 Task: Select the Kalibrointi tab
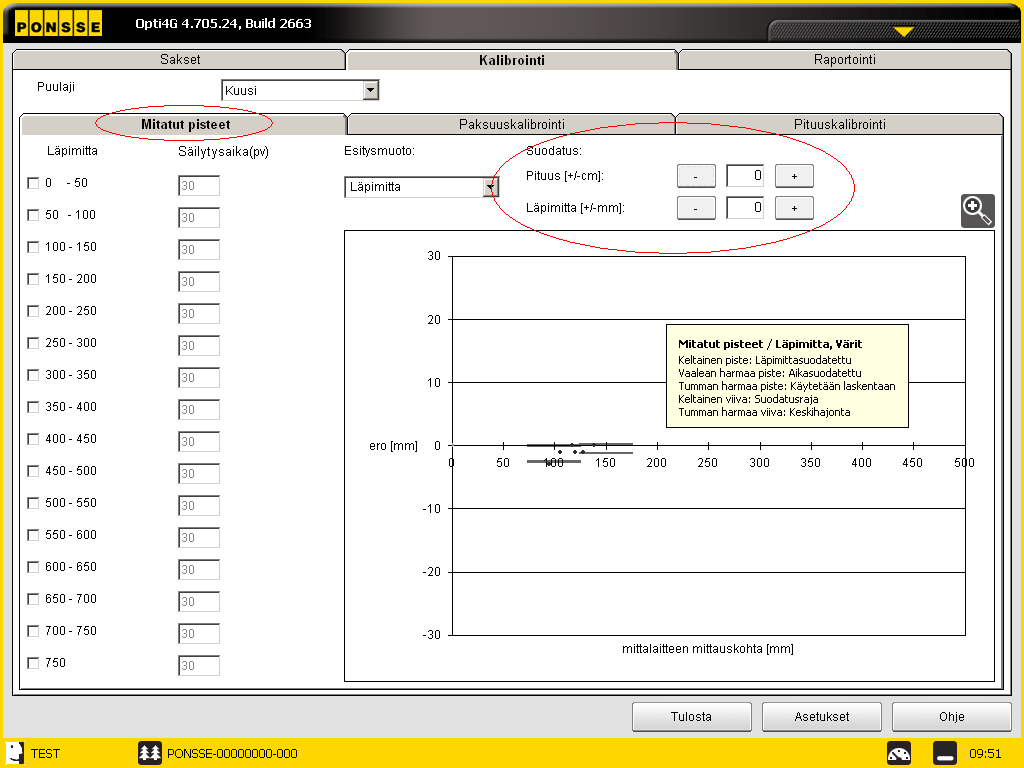click(x=511, y=60)
